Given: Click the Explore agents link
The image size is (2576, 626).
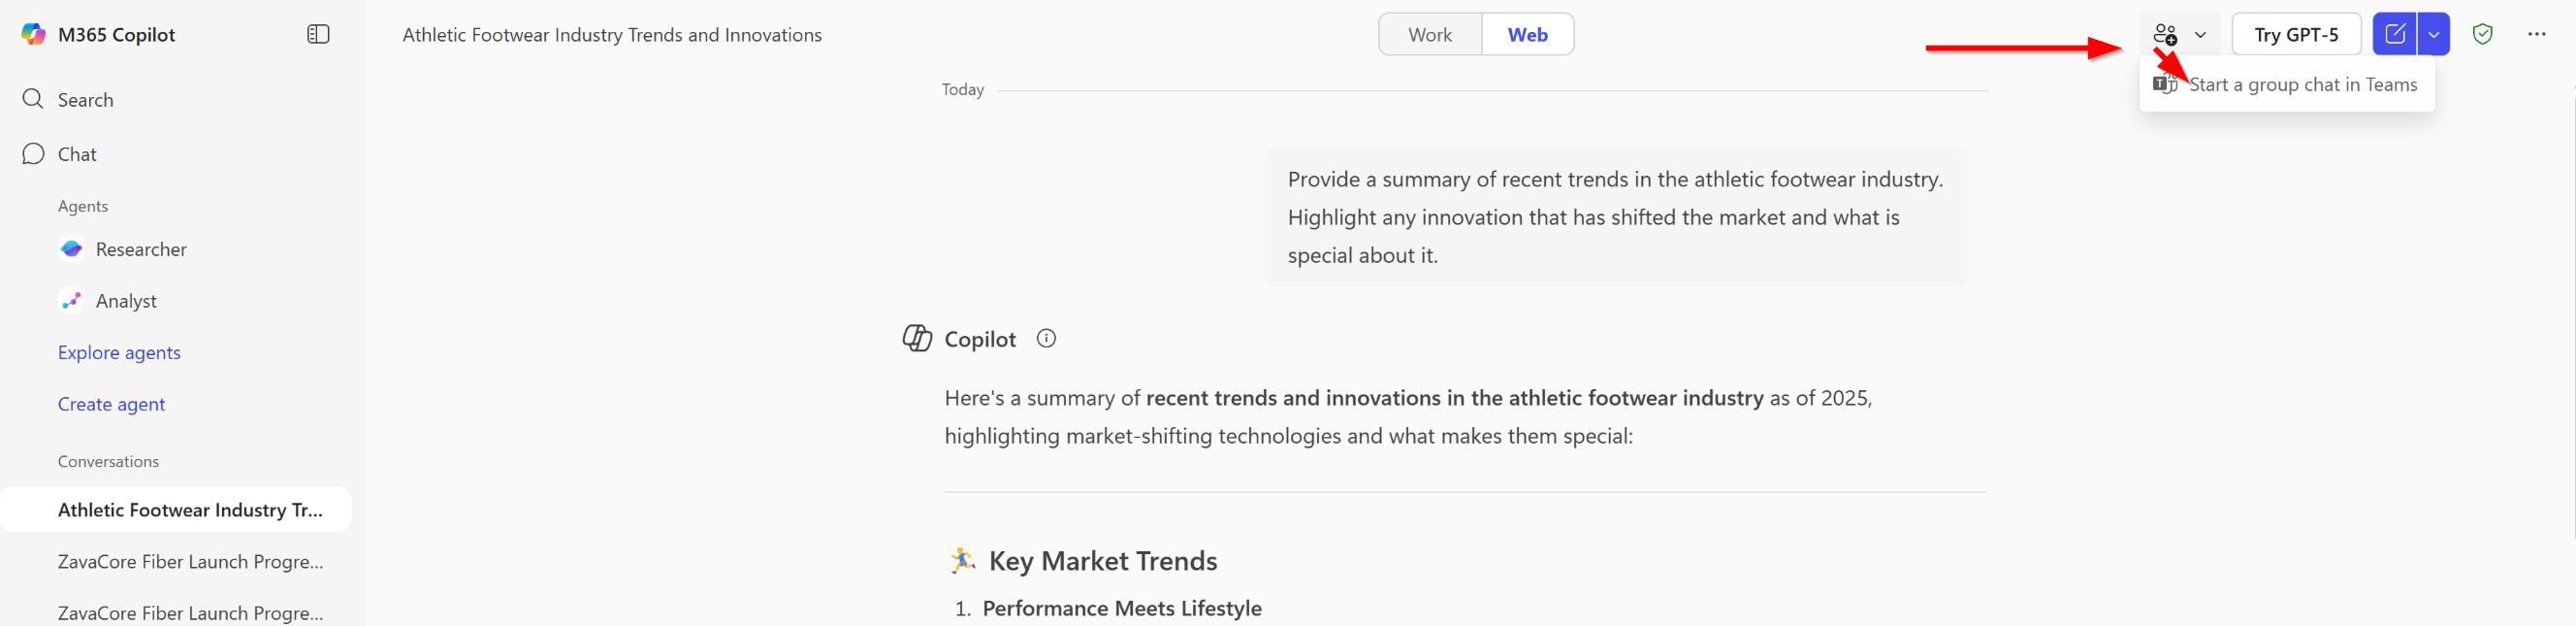Looking at the screenshot, I should (x=119, y=353).
